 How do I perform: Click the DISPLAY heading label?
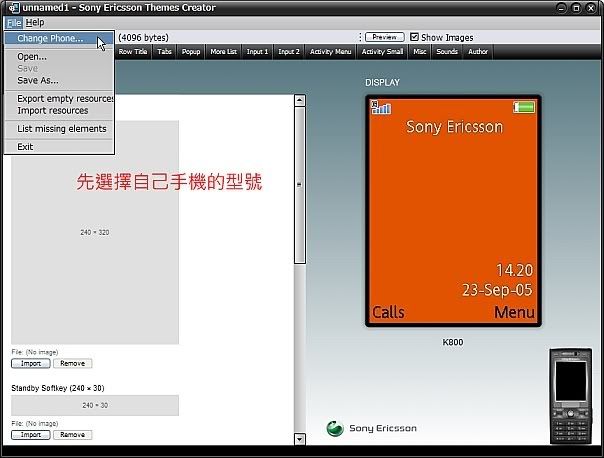[x=382, y=82]
